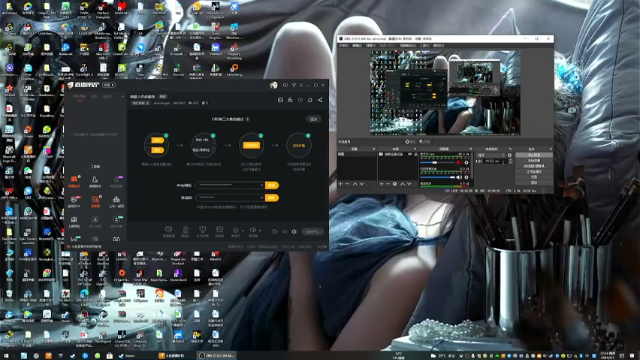The width and height of the screenshot is (640, 360).
Task: Open speaker options arrow in streaming app toolbar
Action: [260, 231]
